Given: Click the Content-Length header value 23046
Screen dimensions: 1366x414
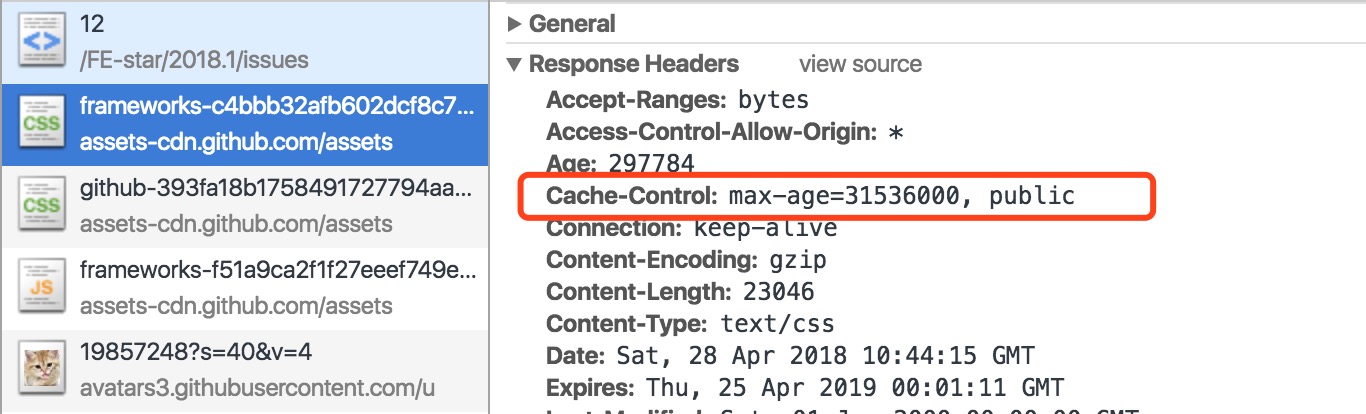Looking at the screenshot, I should coord(778,292).
